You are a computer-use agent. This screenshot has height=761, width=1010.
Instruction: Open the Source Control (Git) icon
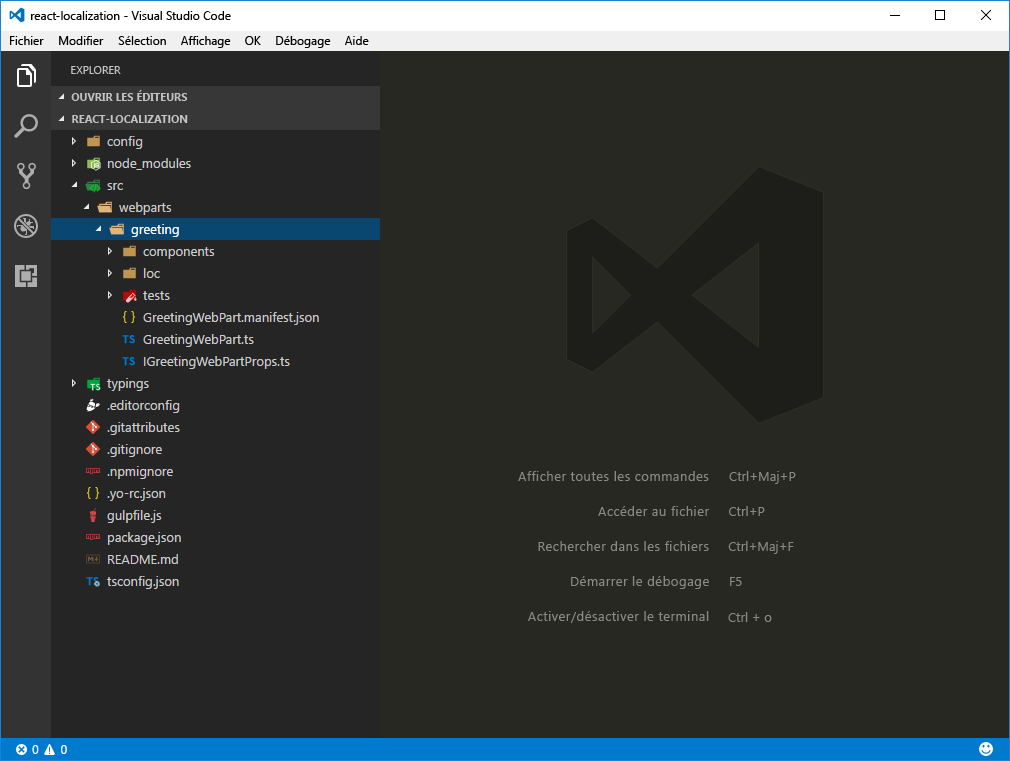pos(25,176)
